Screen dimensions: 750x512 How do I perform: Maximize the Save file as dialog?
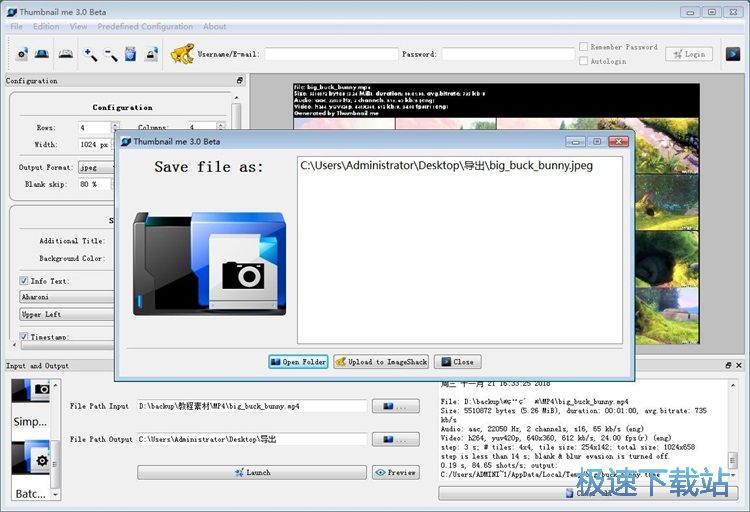coord(597,142)
